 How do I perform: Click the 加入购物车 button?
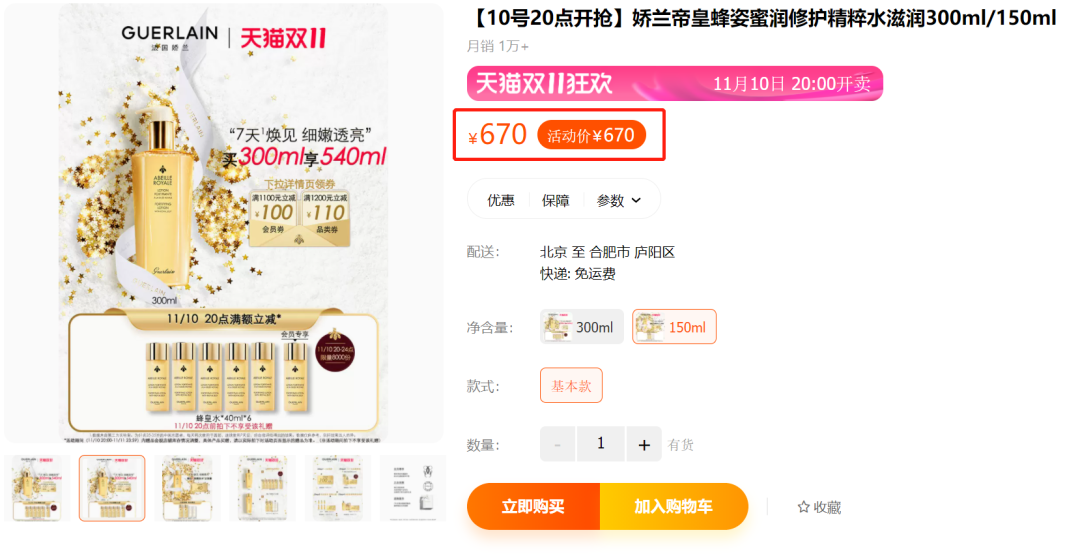click(x=674, y=506)
